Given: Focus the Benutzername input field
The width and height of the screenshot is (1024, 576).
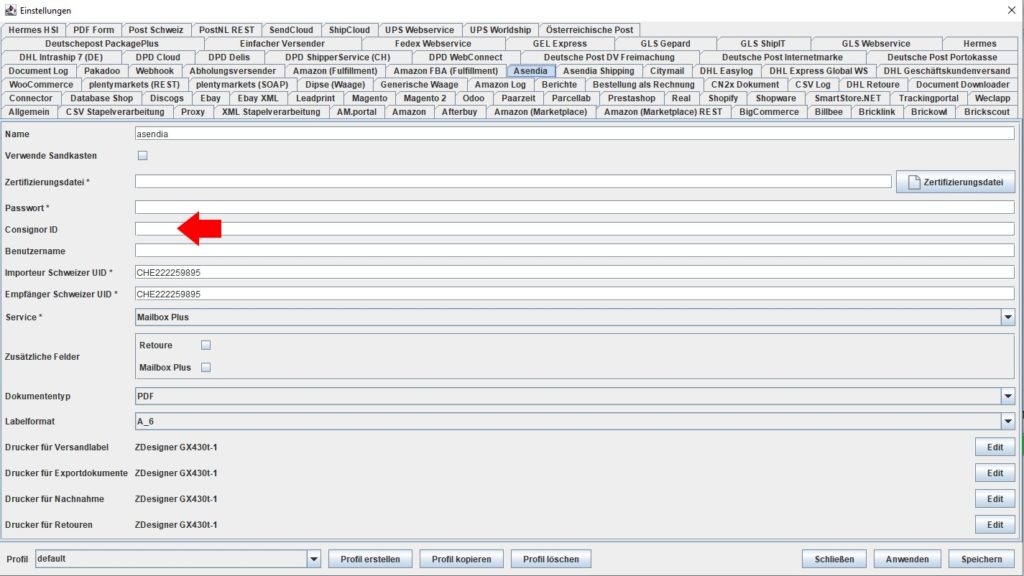Looking at the screenshot, I should pos(575,251).
